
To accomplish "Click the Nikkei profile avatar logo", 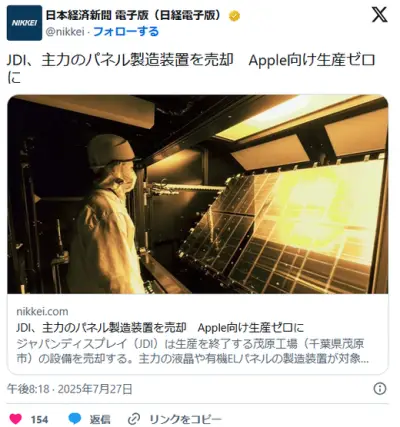I will tap(24, 23).
